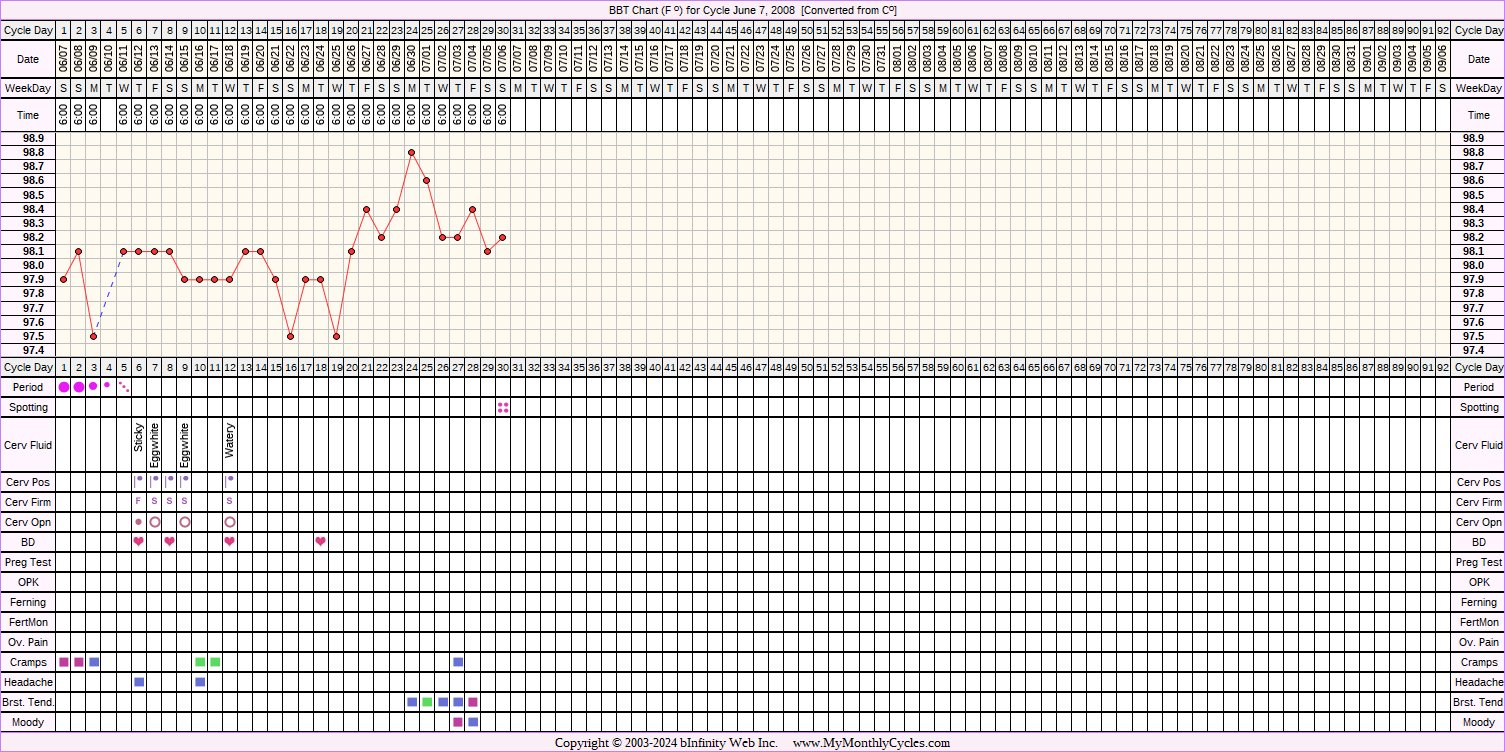
Task: Select the green Brst. Tend. square on day 25
Action: [x=427, y=702]
